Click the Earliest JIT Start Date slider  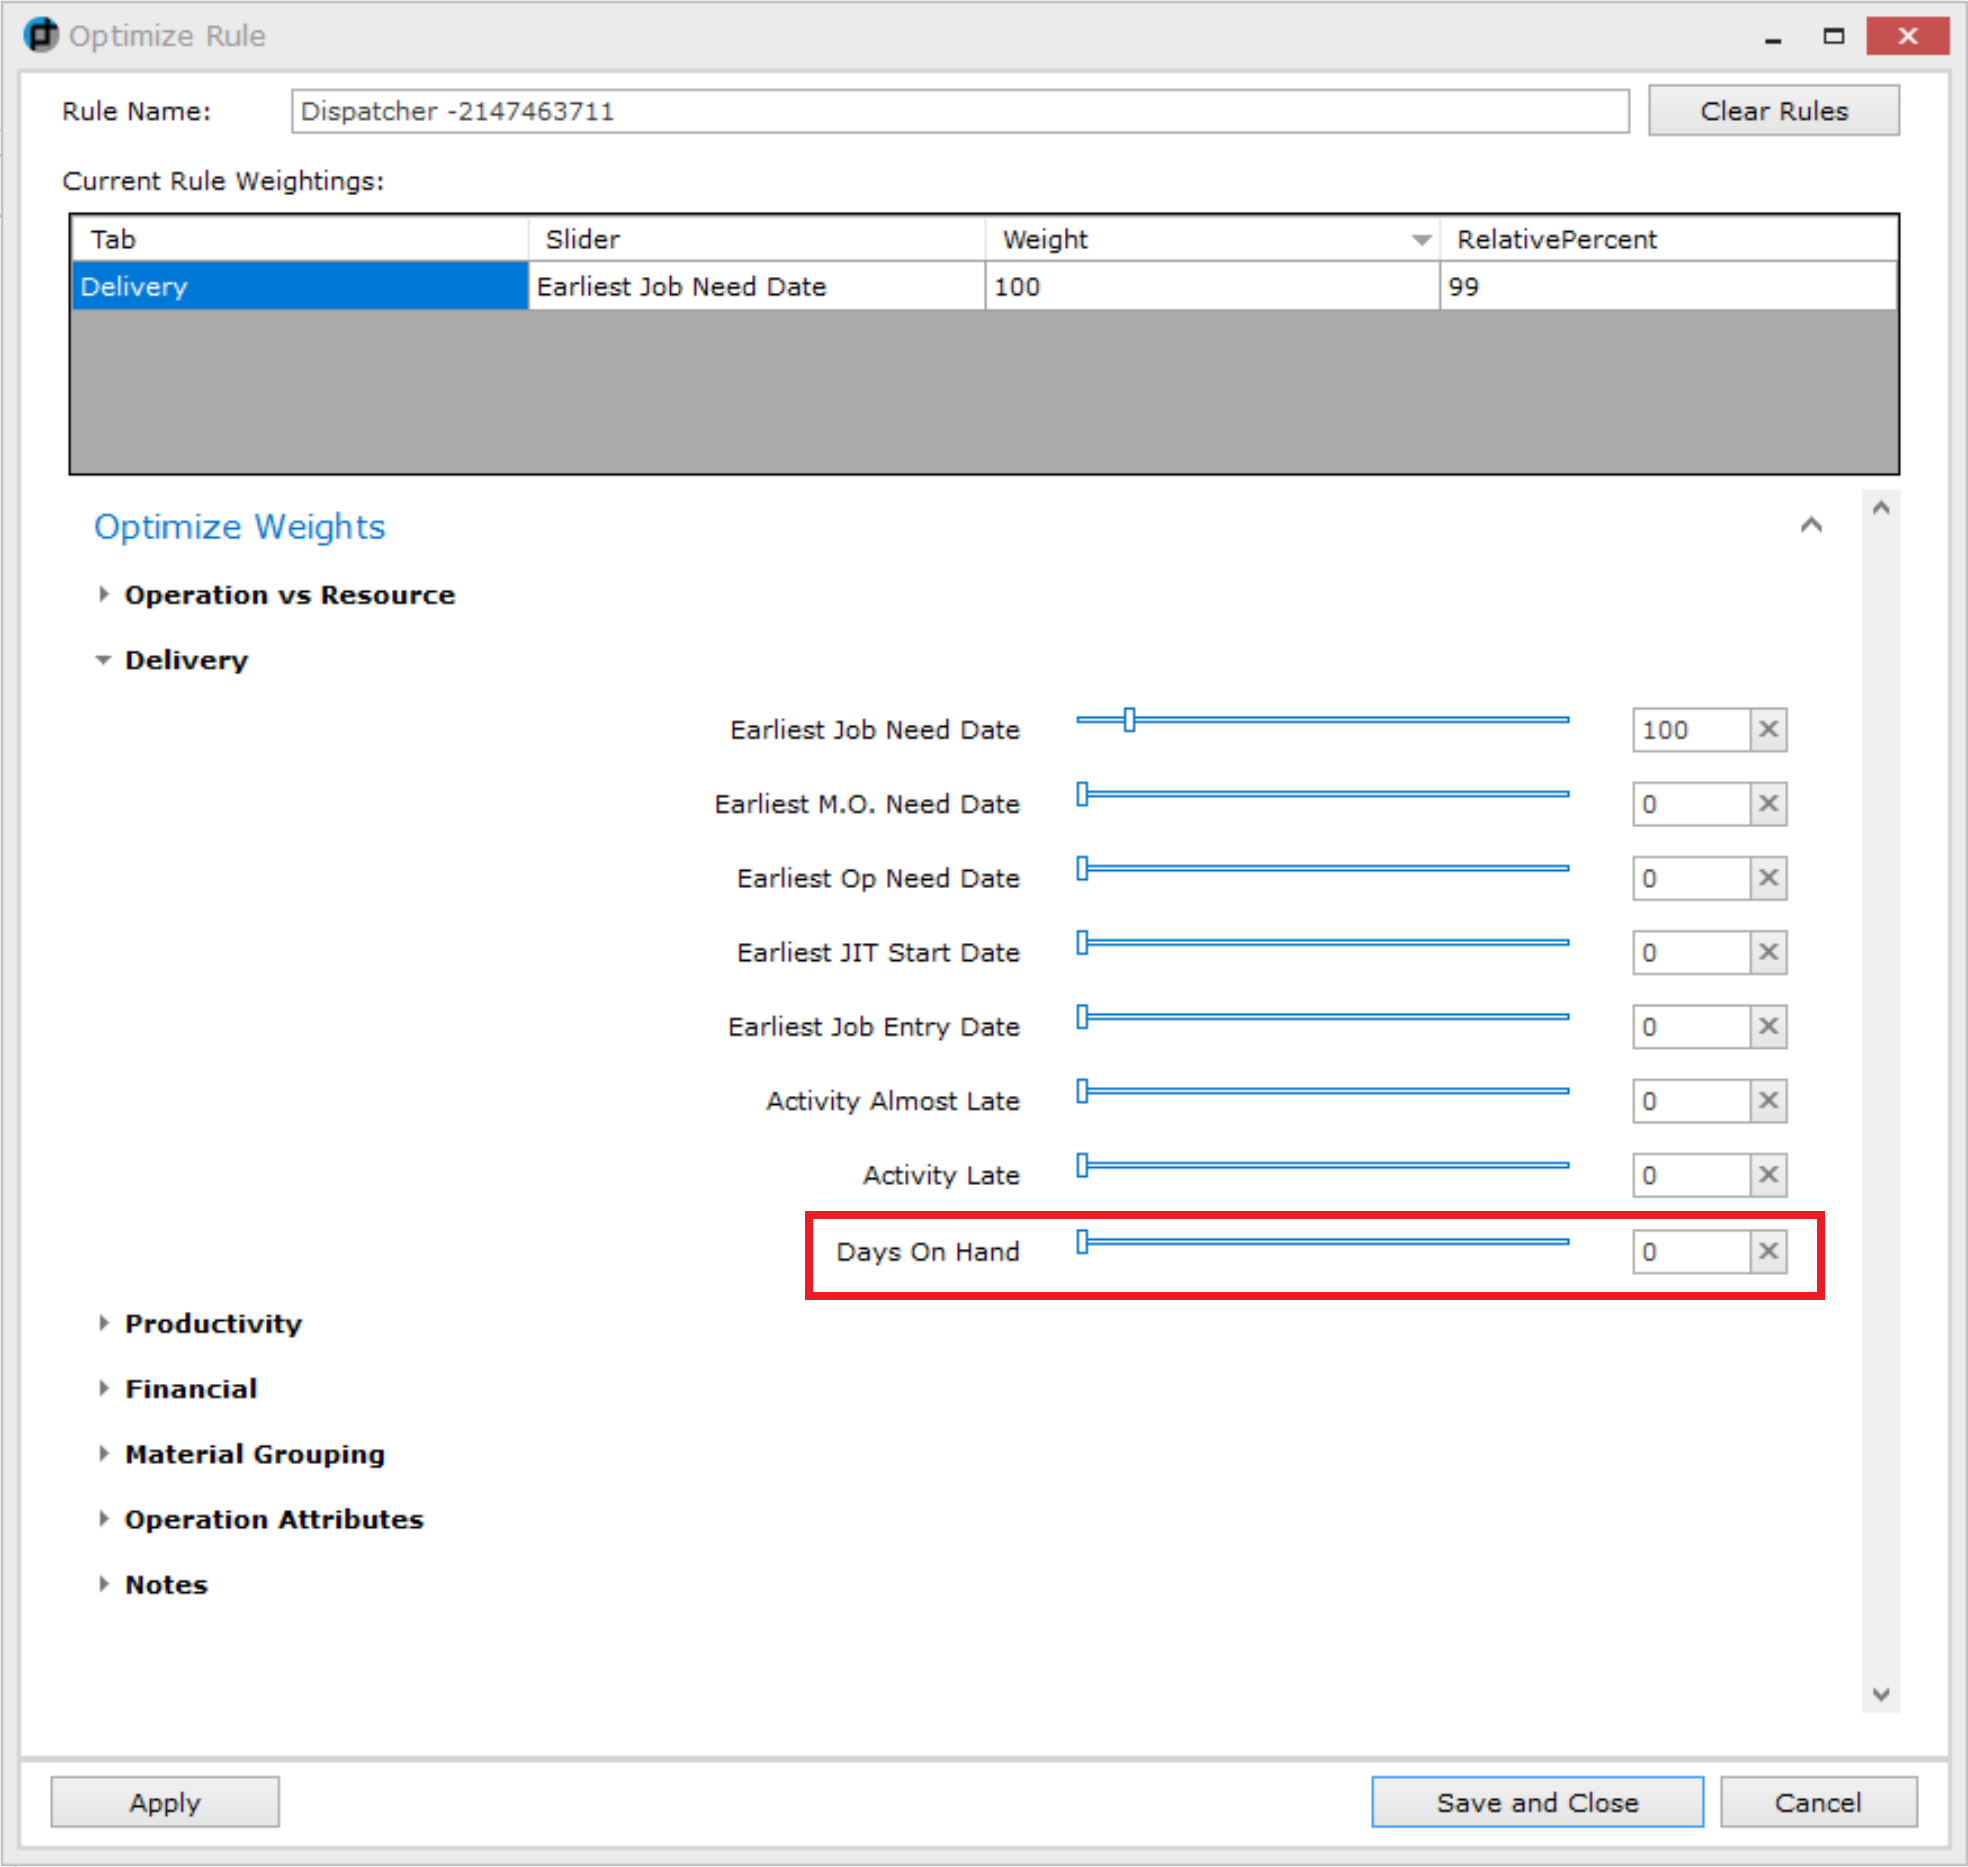pos(1322,942)
